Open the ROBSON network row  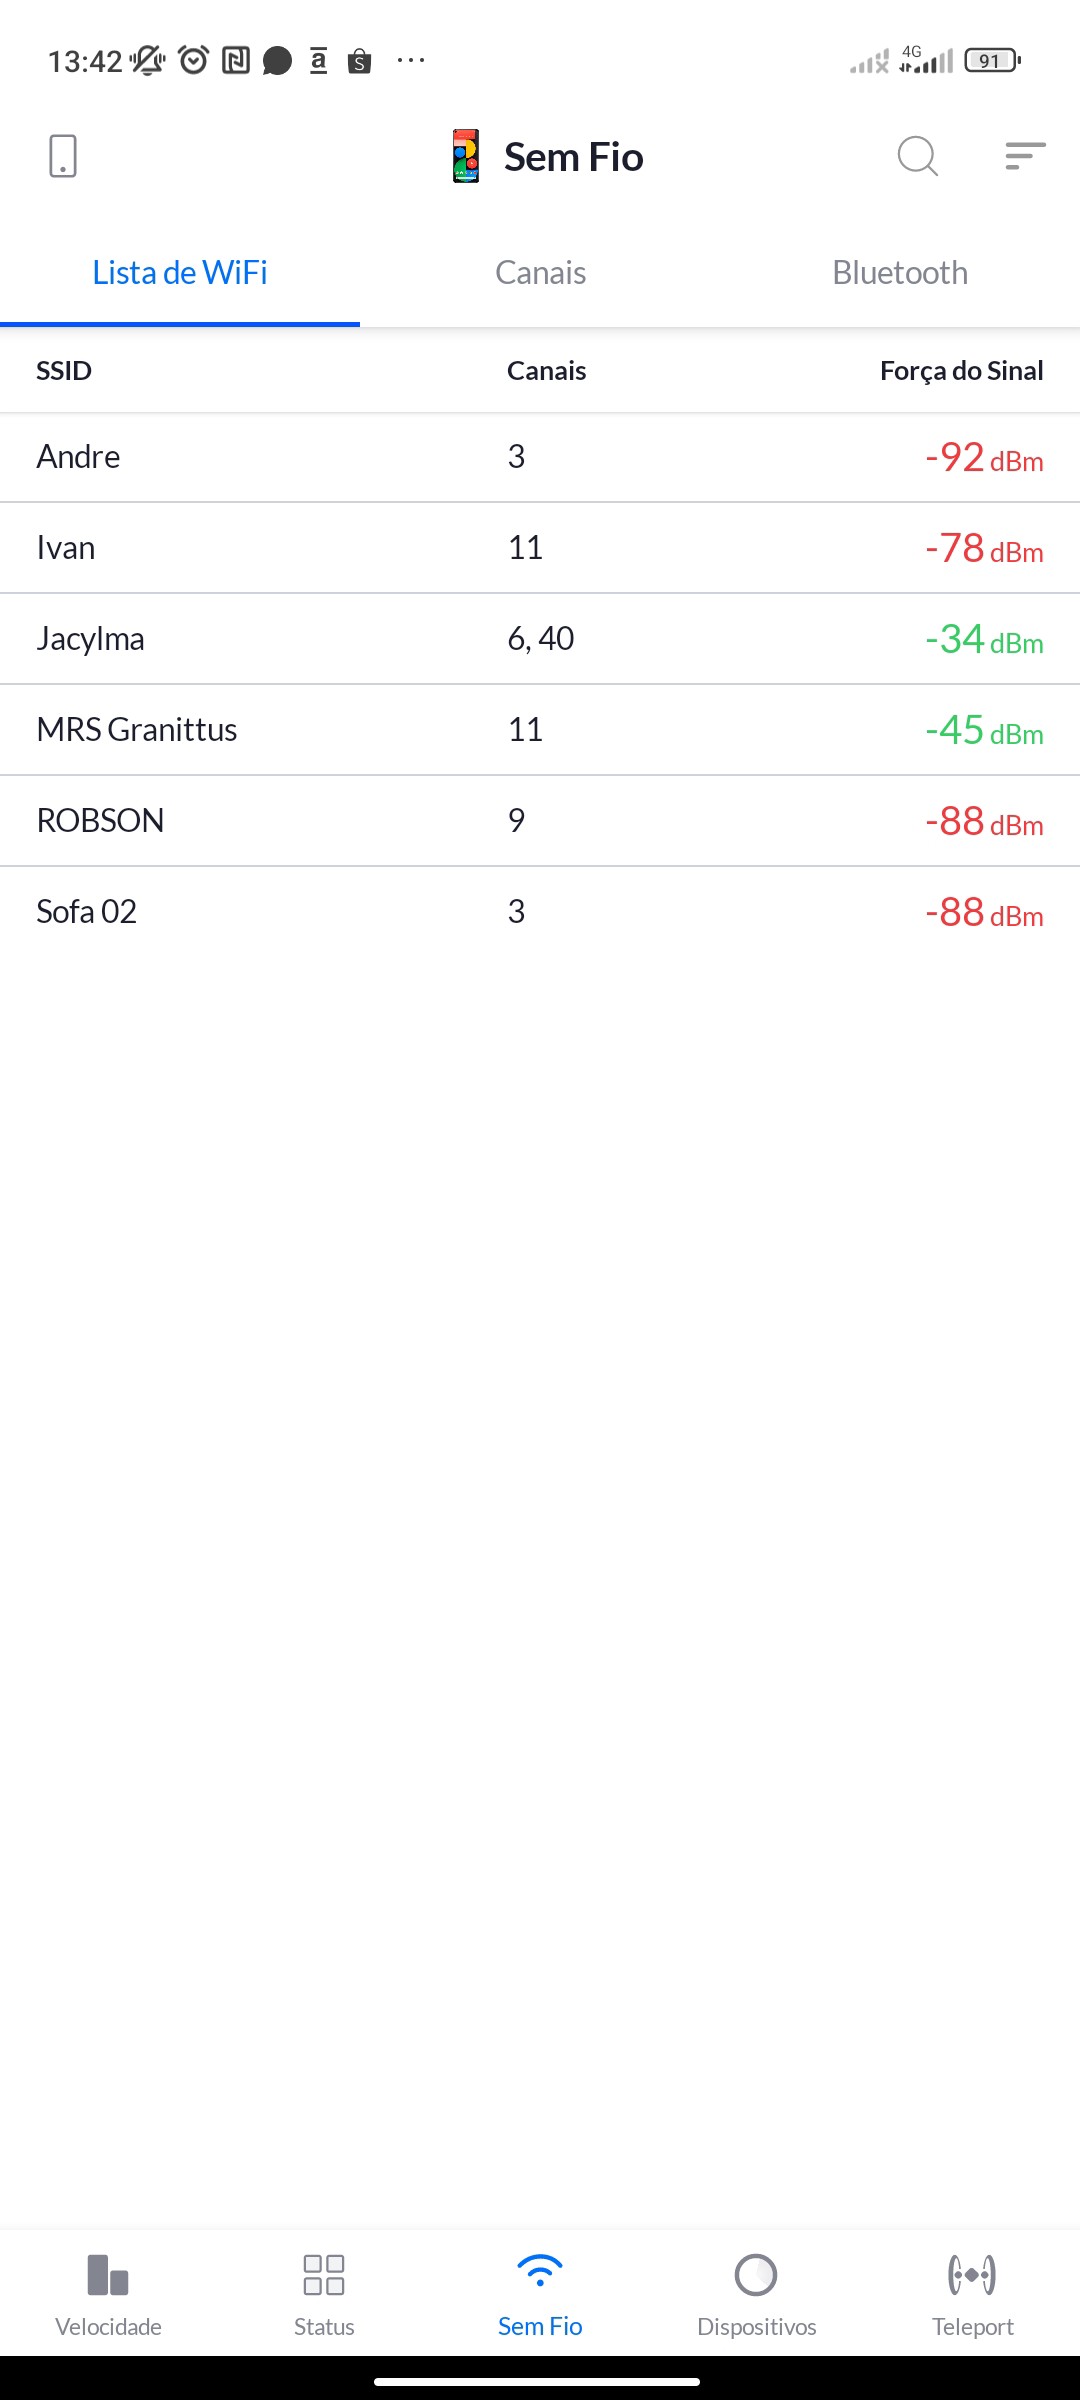(540, 821)
